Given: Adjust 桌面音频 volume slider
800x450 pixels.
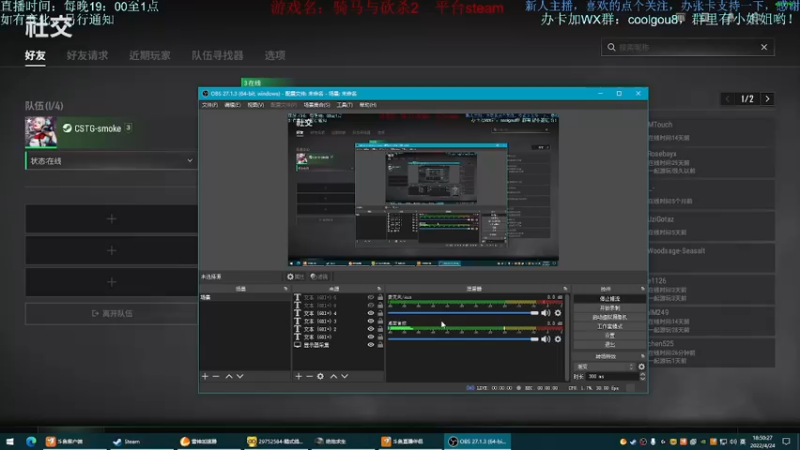Looking at the screenshot, I should pos(463,339).
